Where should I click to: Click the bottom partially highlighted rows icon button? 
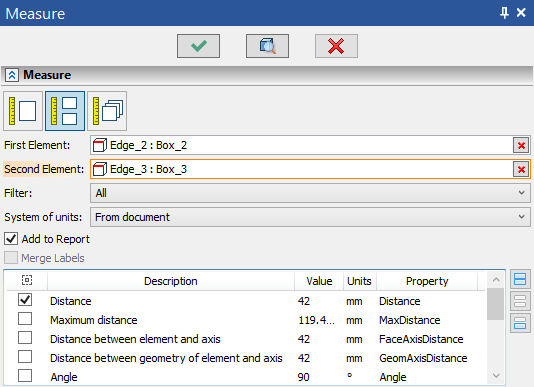tap(520, 323)
